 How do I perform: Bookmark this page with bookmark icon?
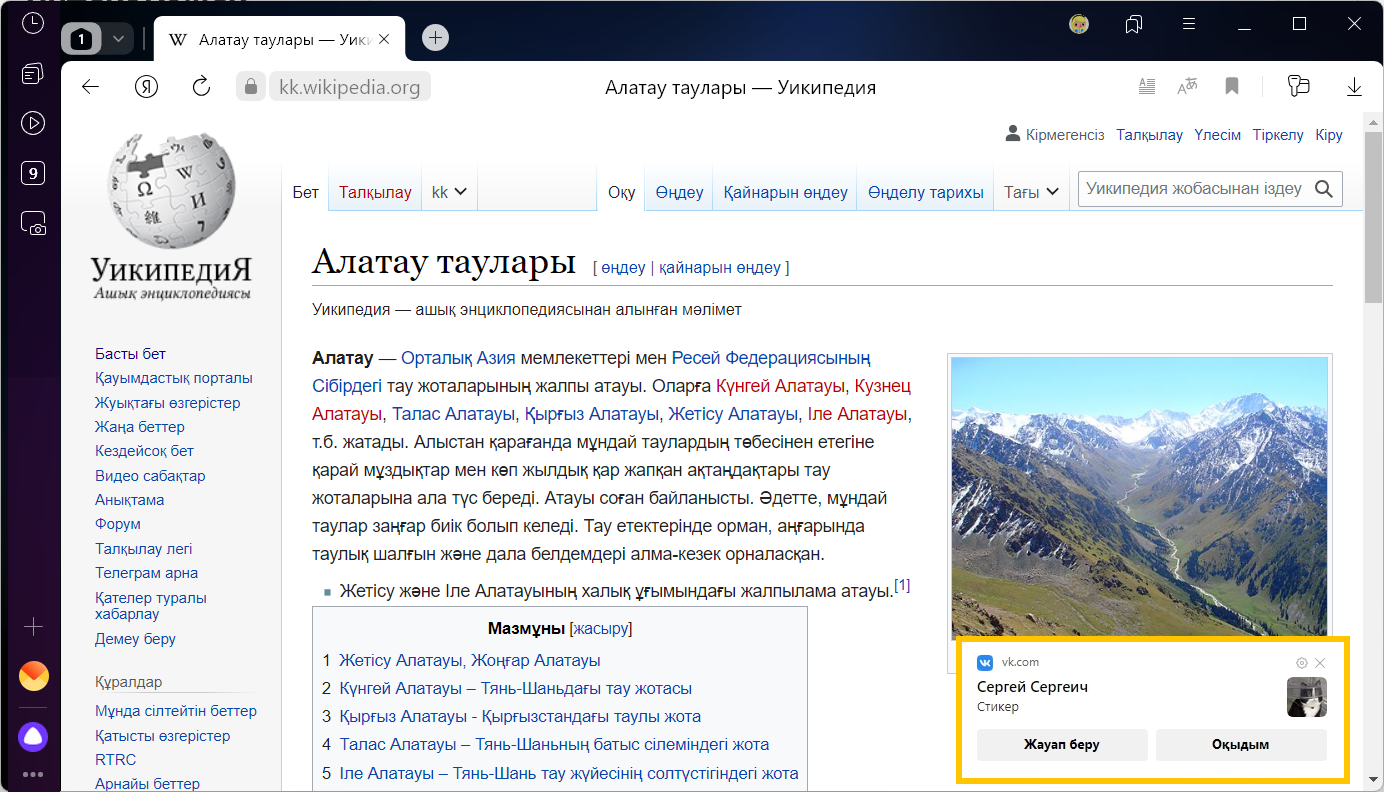pyautogui.click(x=1232, y=87)
